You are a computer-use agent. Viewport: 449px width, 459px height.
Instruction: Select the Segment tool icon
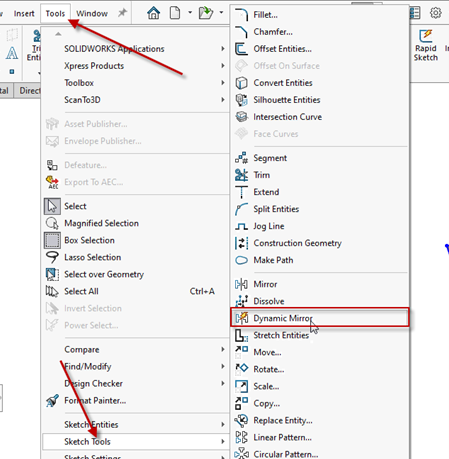click(x=241, y=158)
